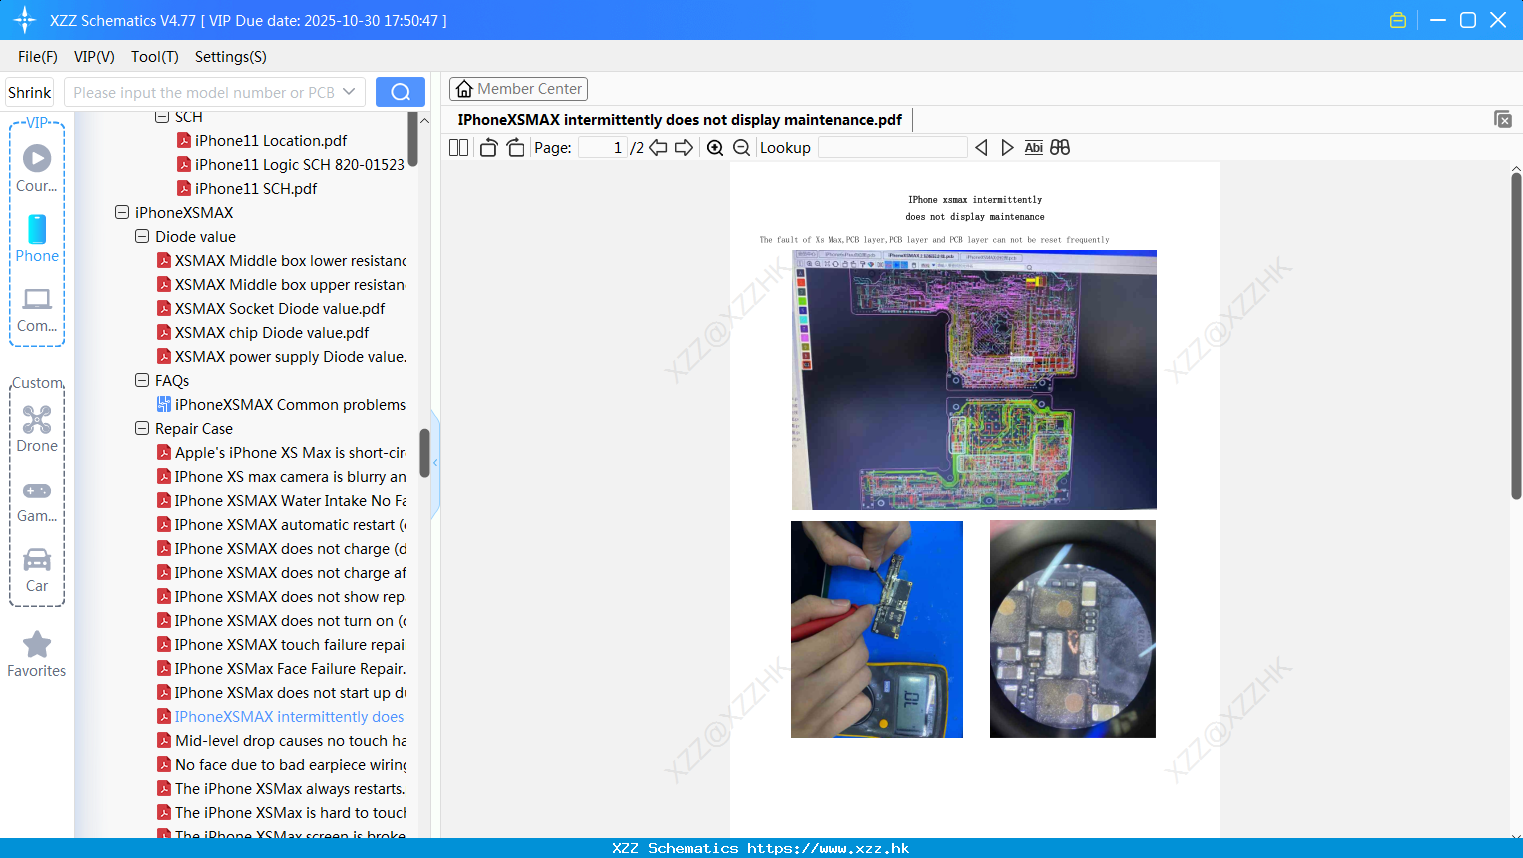
Task: Select the Computer category
Action: 37,310
